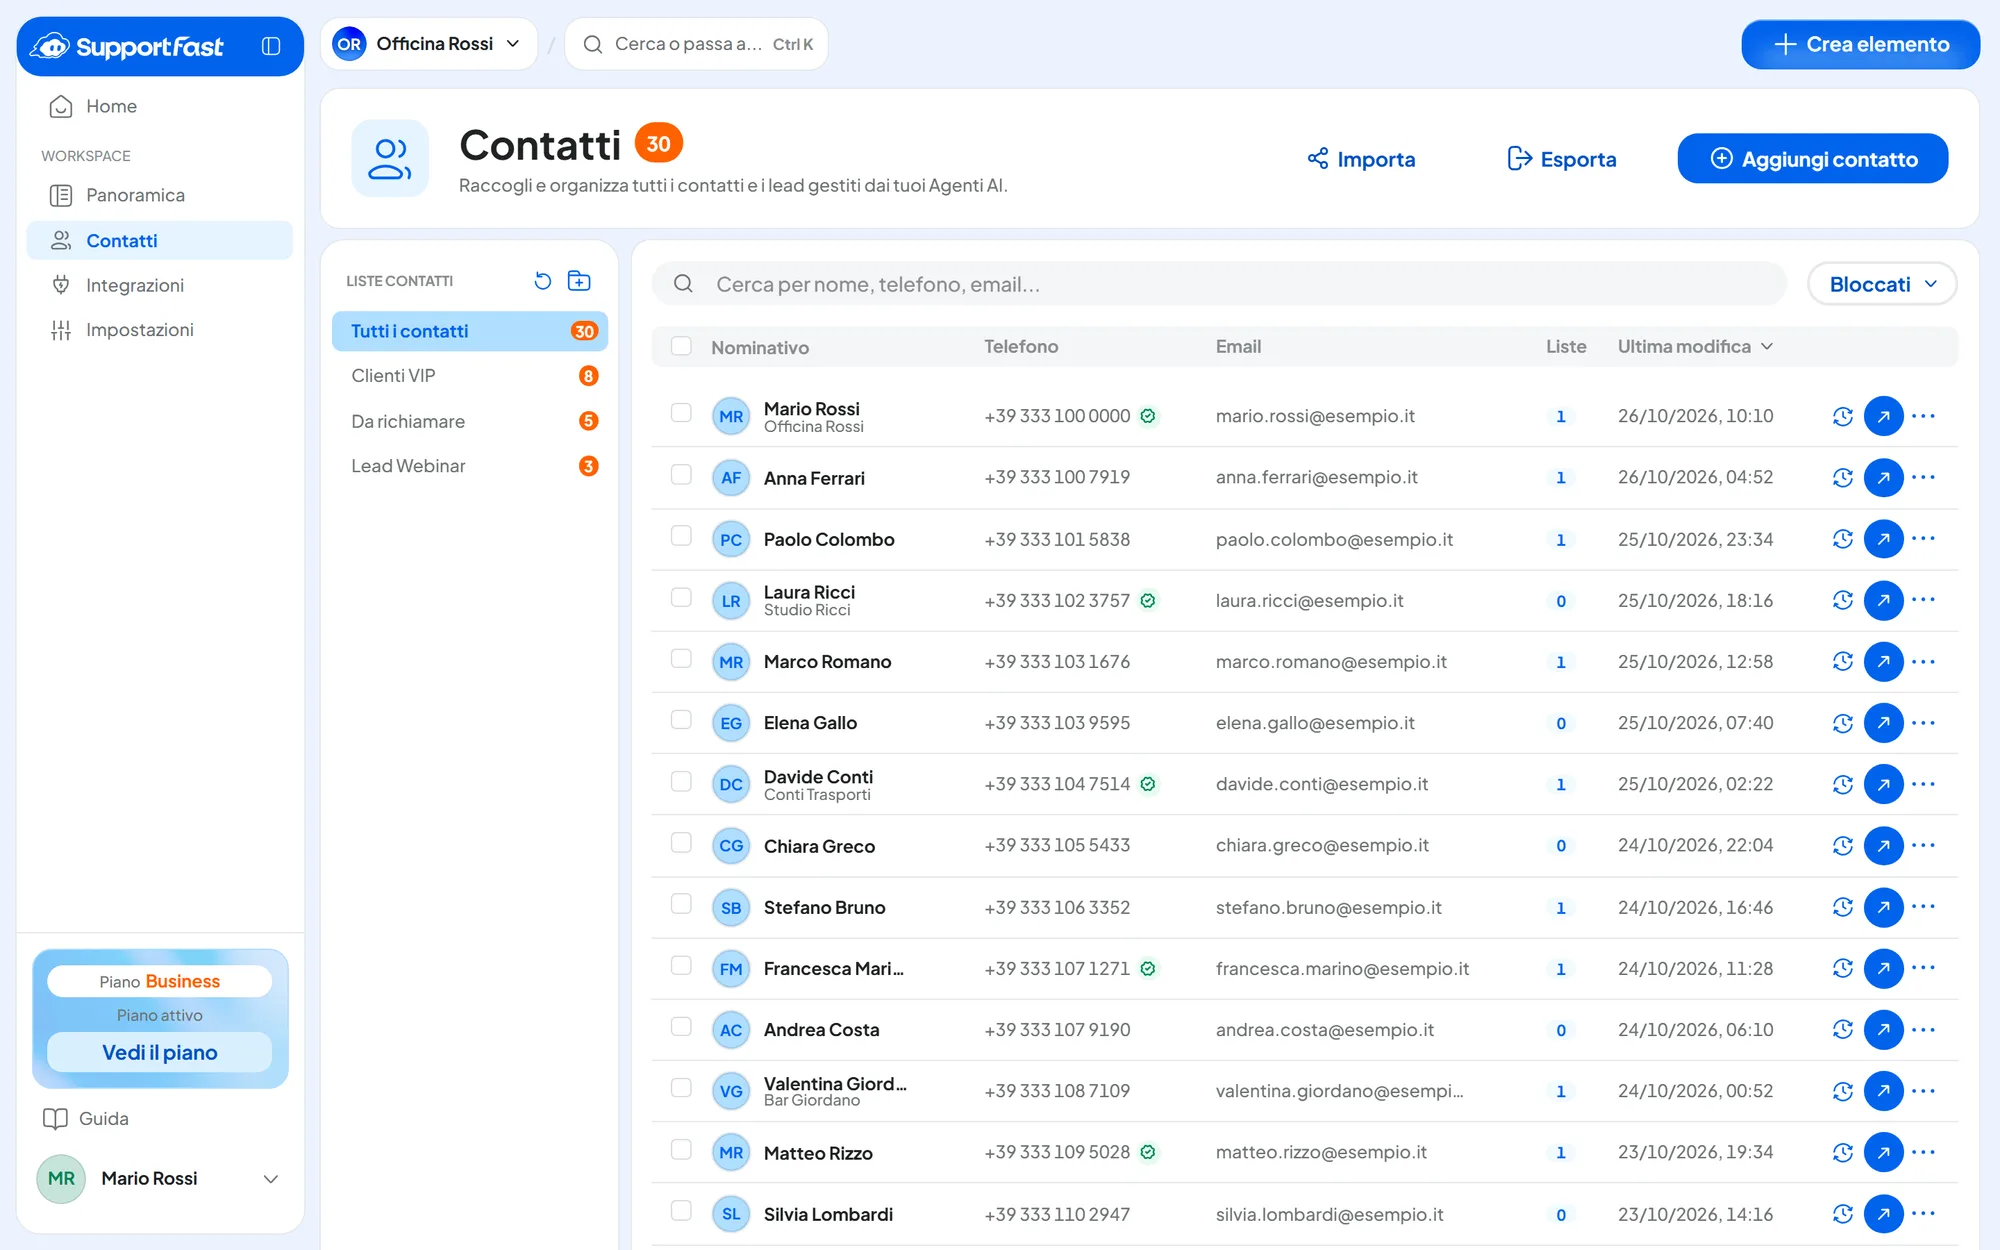Open Vedi il piano in the plan card
The height and width of the screenshot is (1250, 2000).
point(160,1053)
